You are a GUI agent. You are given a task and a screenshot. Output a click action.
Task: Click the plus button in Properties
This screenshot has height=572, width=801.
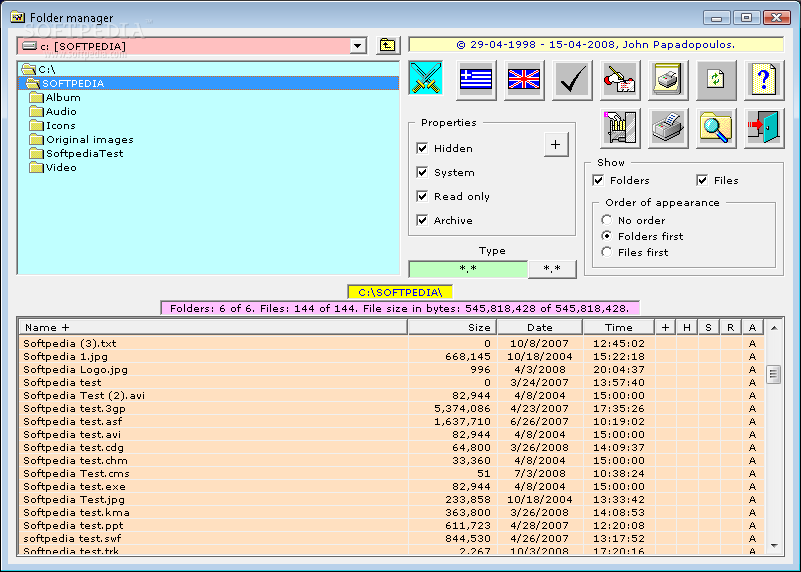[556, 145]
